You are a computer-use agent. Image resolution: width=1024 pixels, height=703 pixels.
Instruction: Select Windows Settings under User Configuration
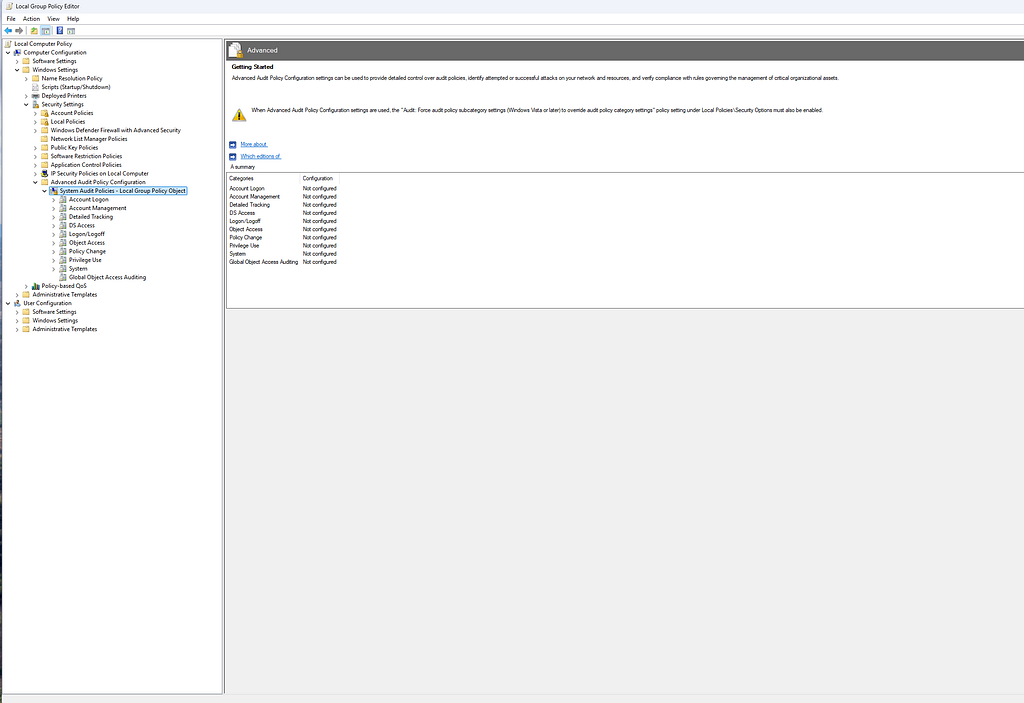(55, 321)
